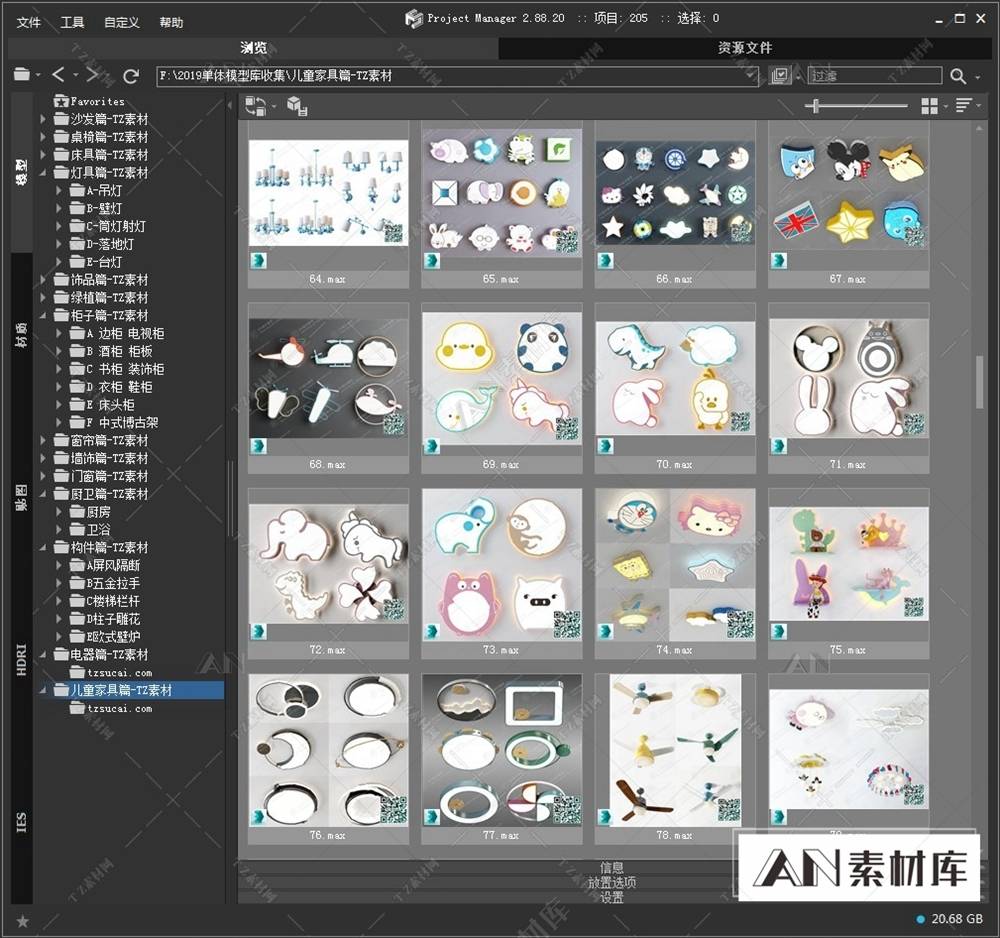Click the filter options icon beside filter box
The width and height of the screenshot is (1000, 938).
[x=779, y=76]
